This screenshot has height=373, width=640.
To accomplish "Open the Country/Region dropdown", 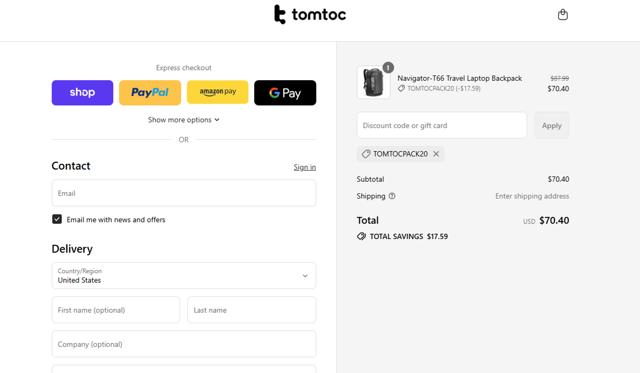I will coord(184,275).
